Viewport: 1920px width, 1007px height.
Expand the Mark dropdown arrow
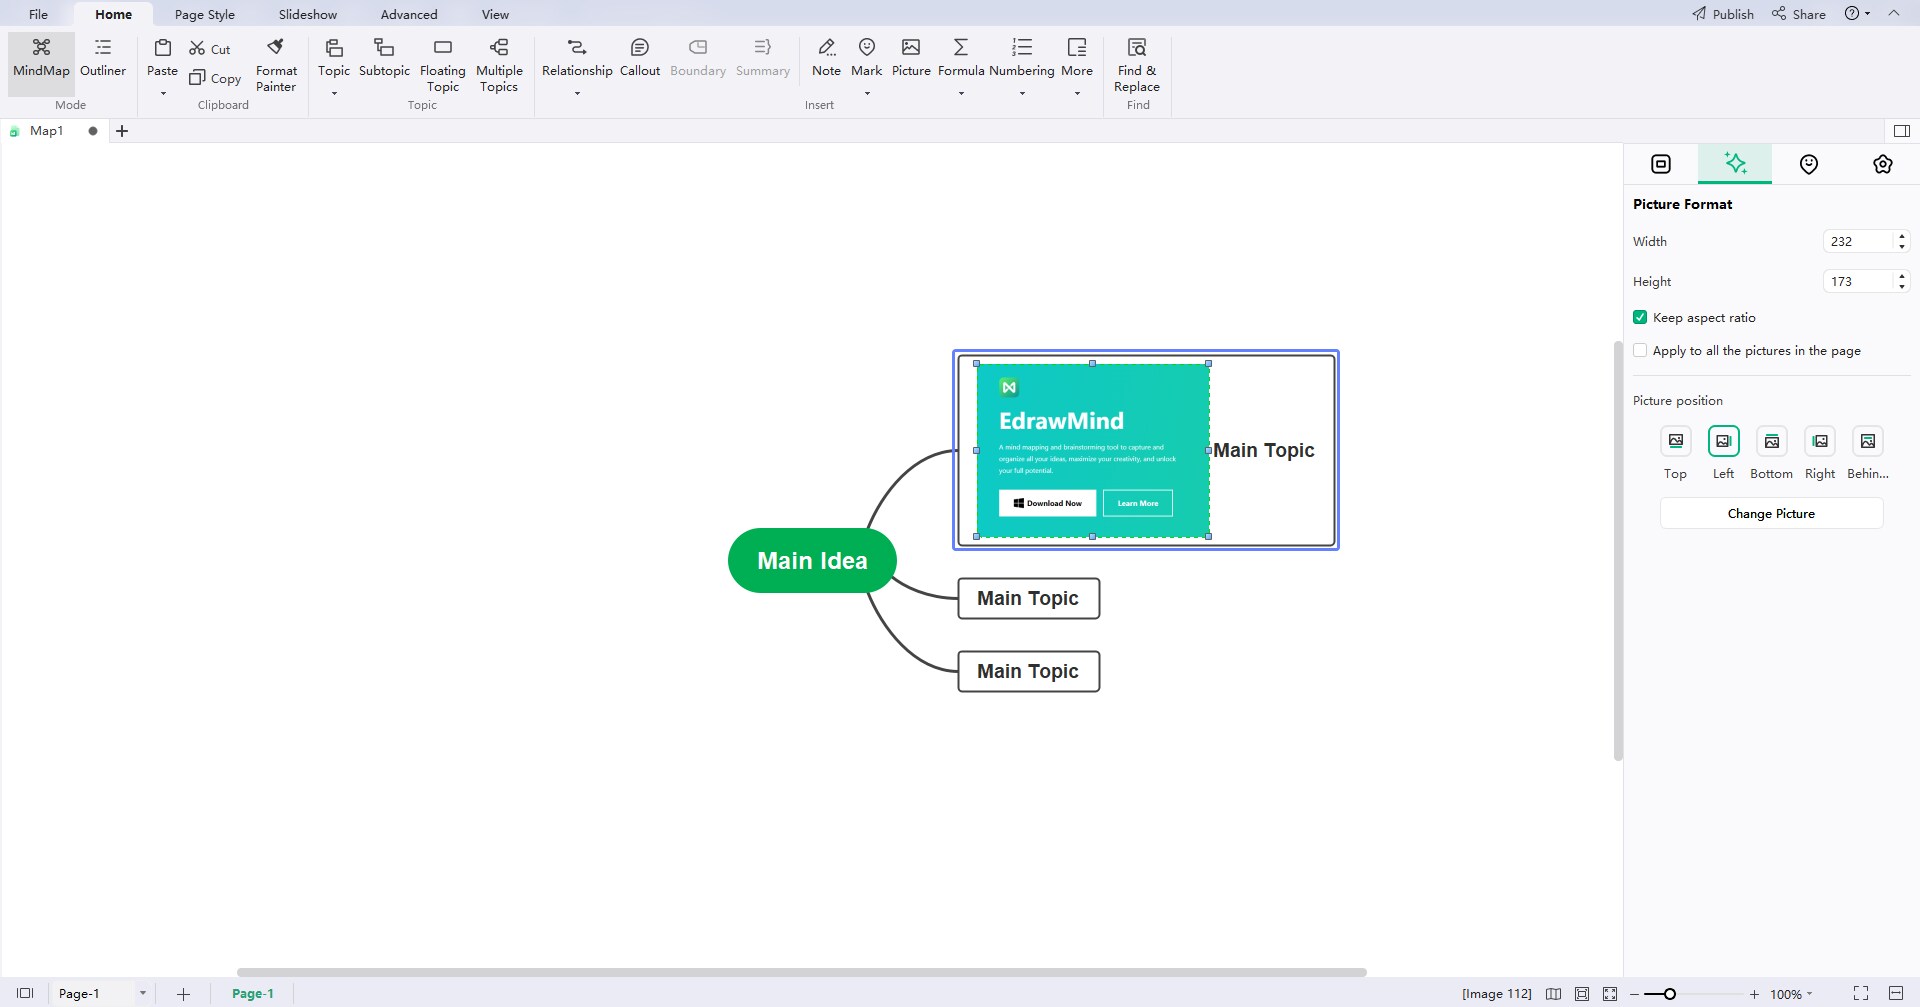tap(867, 94)
